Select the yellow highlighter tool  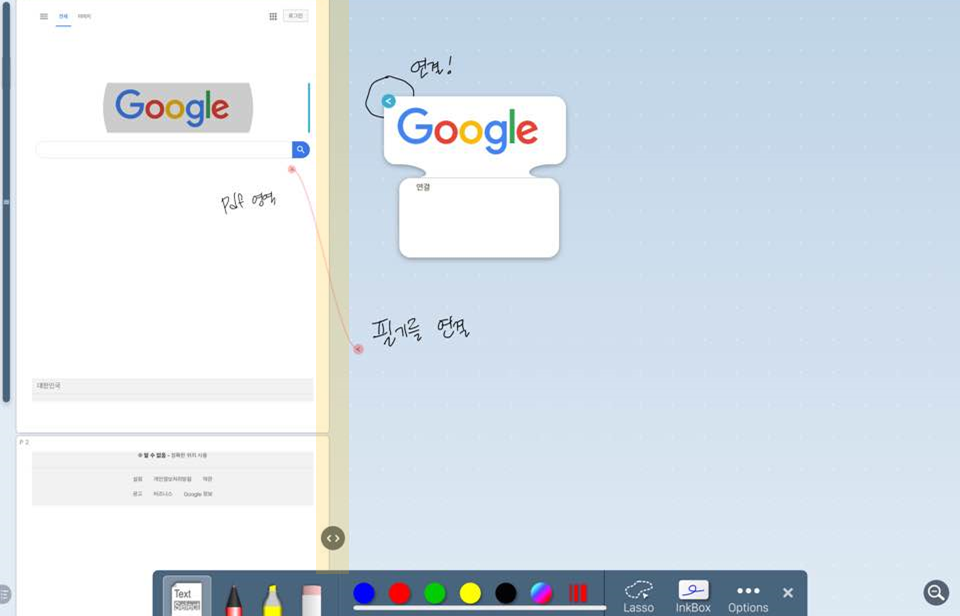click(272, 600)
